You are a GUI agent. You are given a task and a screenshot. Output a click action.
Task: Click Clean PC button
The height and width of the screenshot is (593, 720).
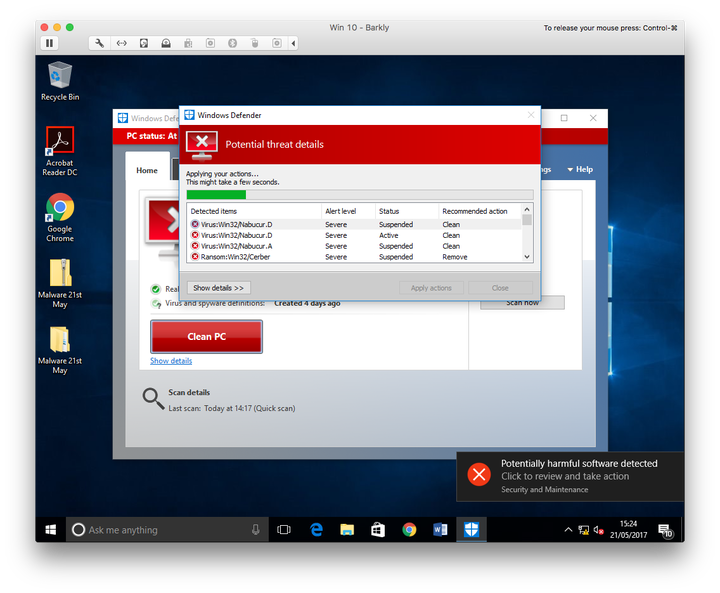[x=207, y=337]
